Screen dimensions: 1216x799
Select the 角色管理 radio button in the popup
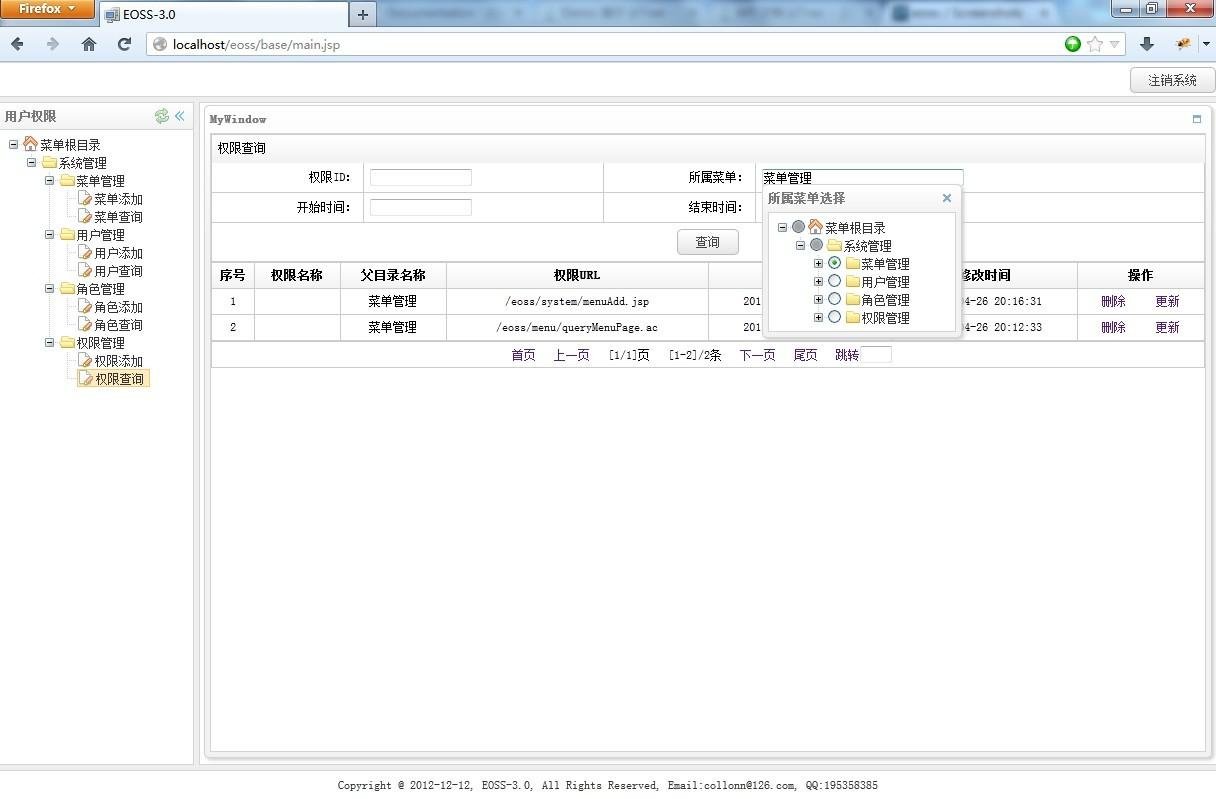[x=835, y=299]
